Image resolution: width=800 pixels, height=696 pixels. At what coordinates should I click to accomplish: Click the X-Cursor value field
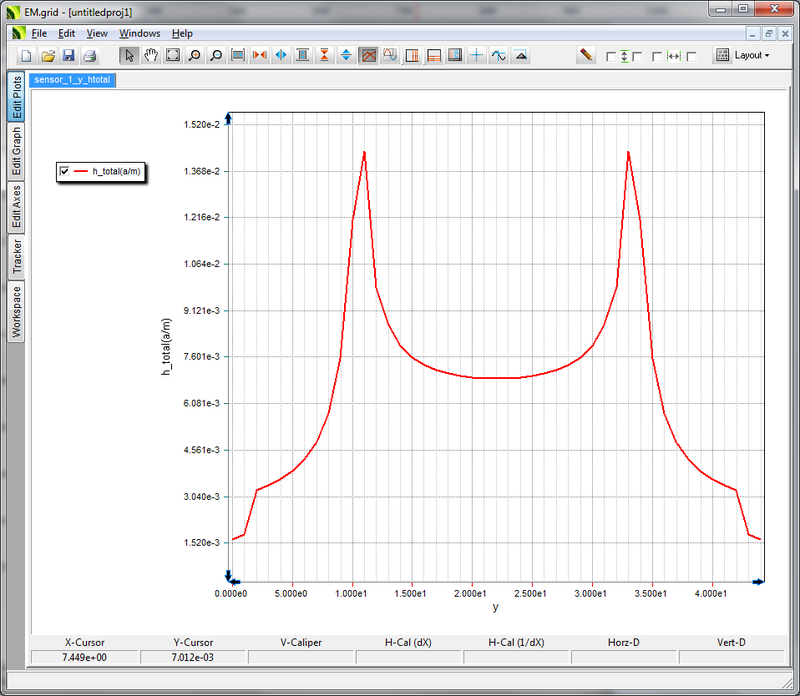pos(84,657)
